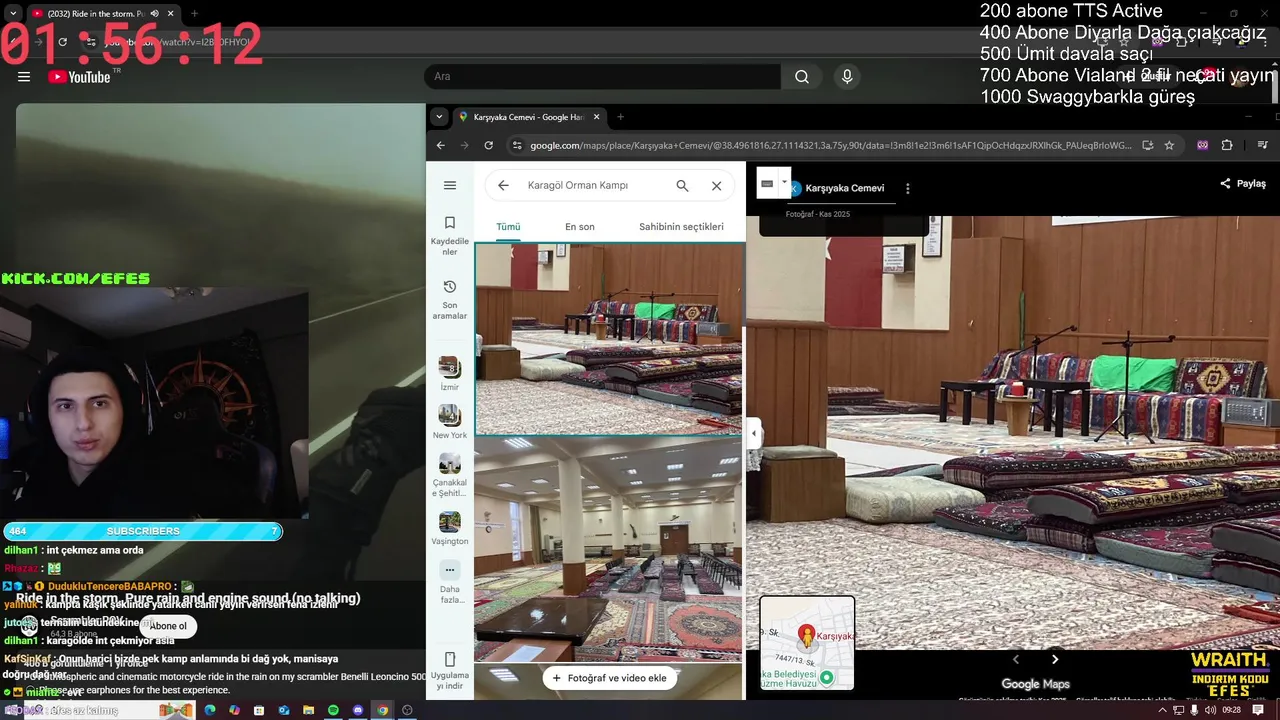Close the Ride in the storm tab
The image size is (1280, 720).
(x=171, y=13)
